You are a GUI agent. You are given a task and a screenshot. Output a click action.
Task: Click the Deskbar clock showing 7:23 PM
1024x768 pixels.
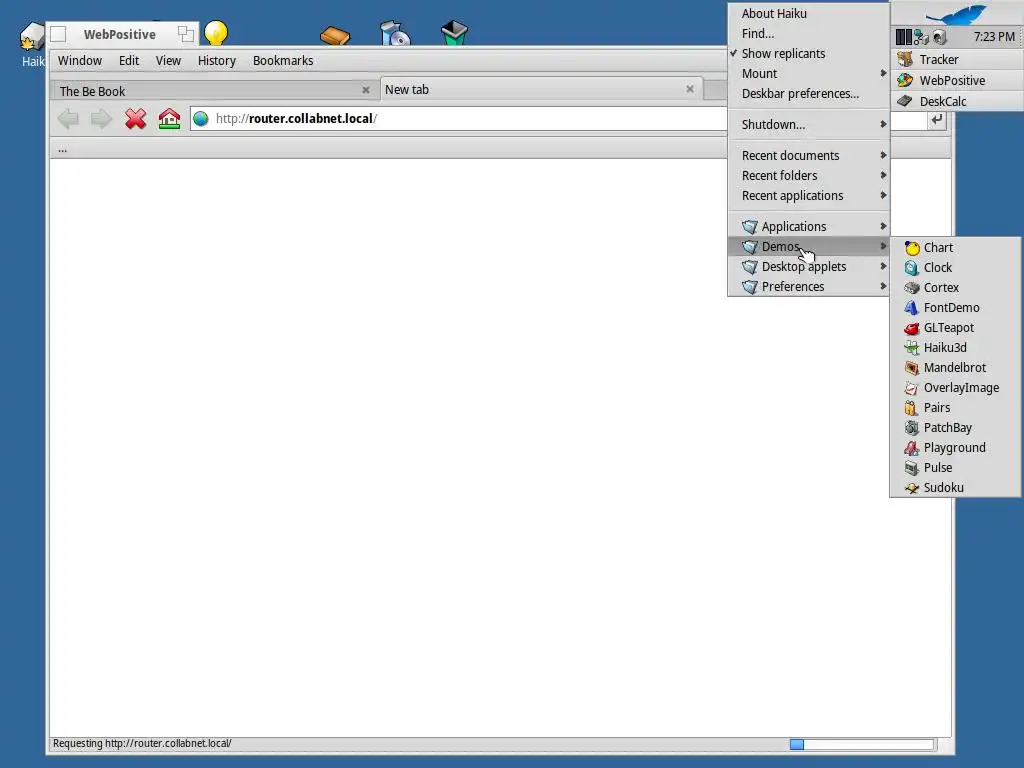click(993, 37)
